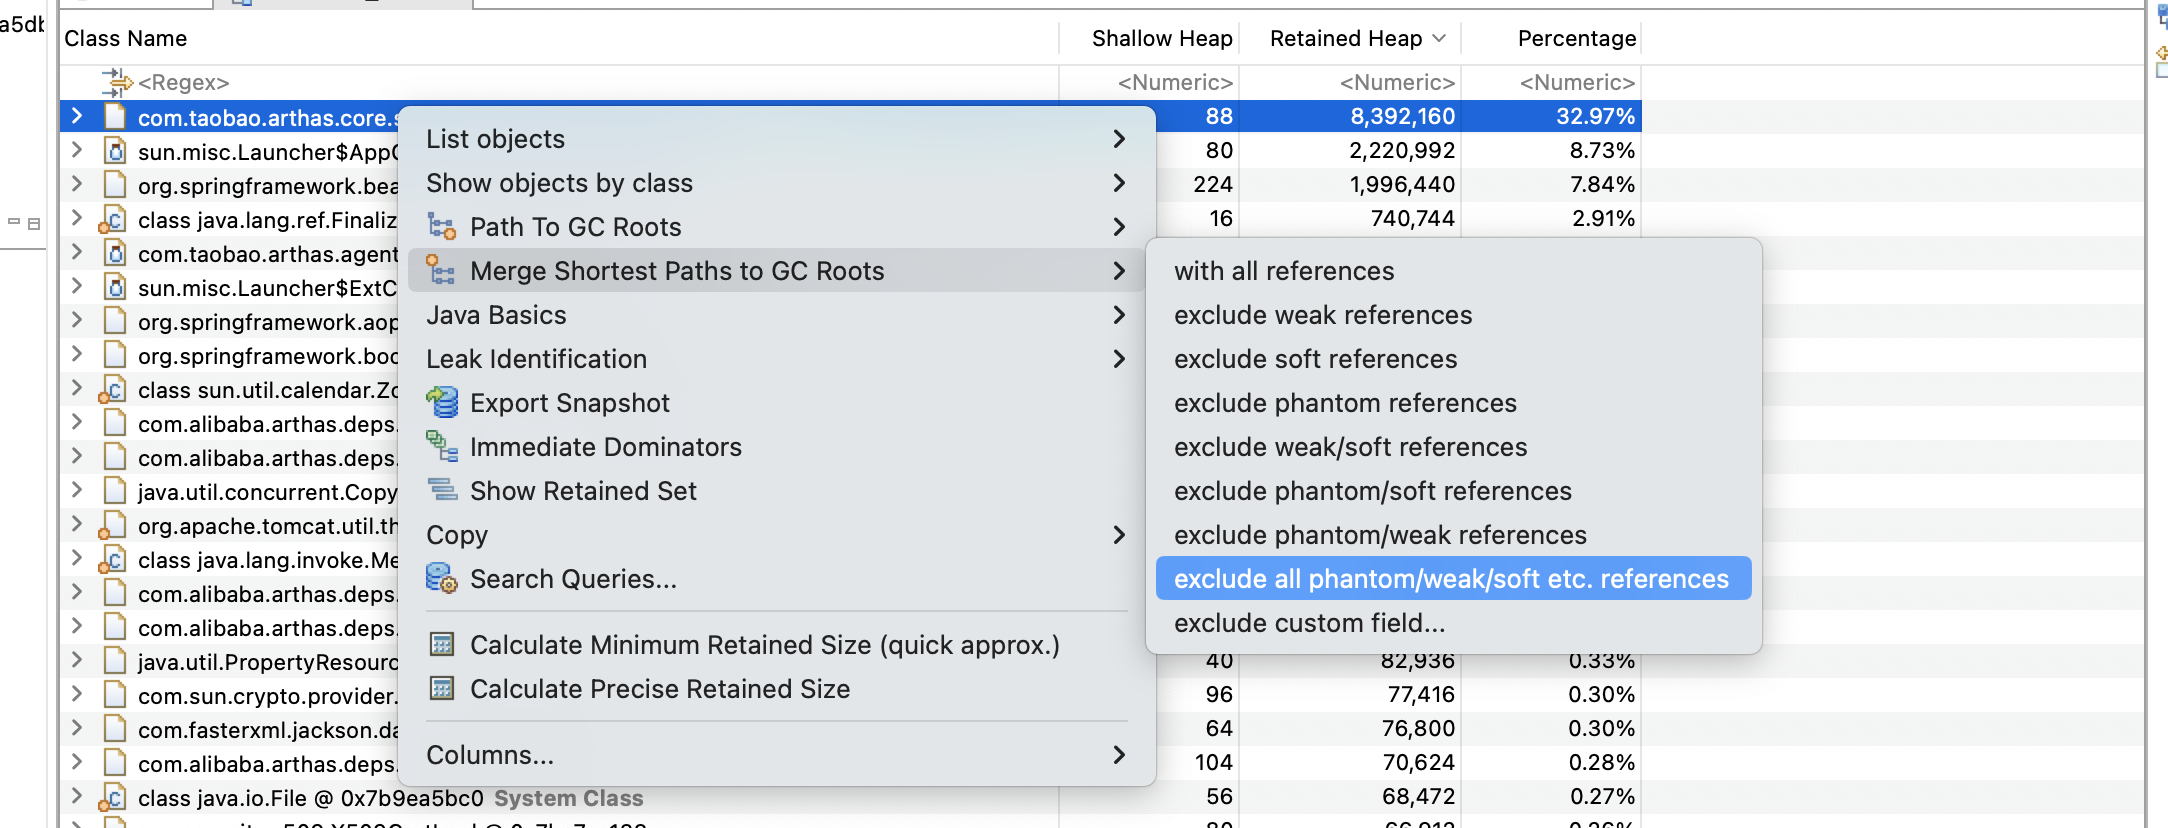Choose exclude phantom references
This screenshot has height=828, width=2168.
(1453, 403)
